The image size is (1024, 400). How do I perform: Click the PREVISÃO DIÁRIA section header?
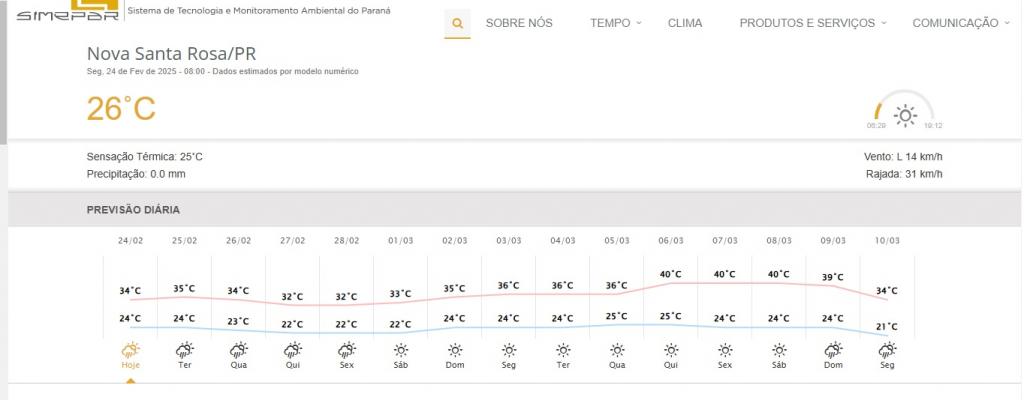coord(133,210)
